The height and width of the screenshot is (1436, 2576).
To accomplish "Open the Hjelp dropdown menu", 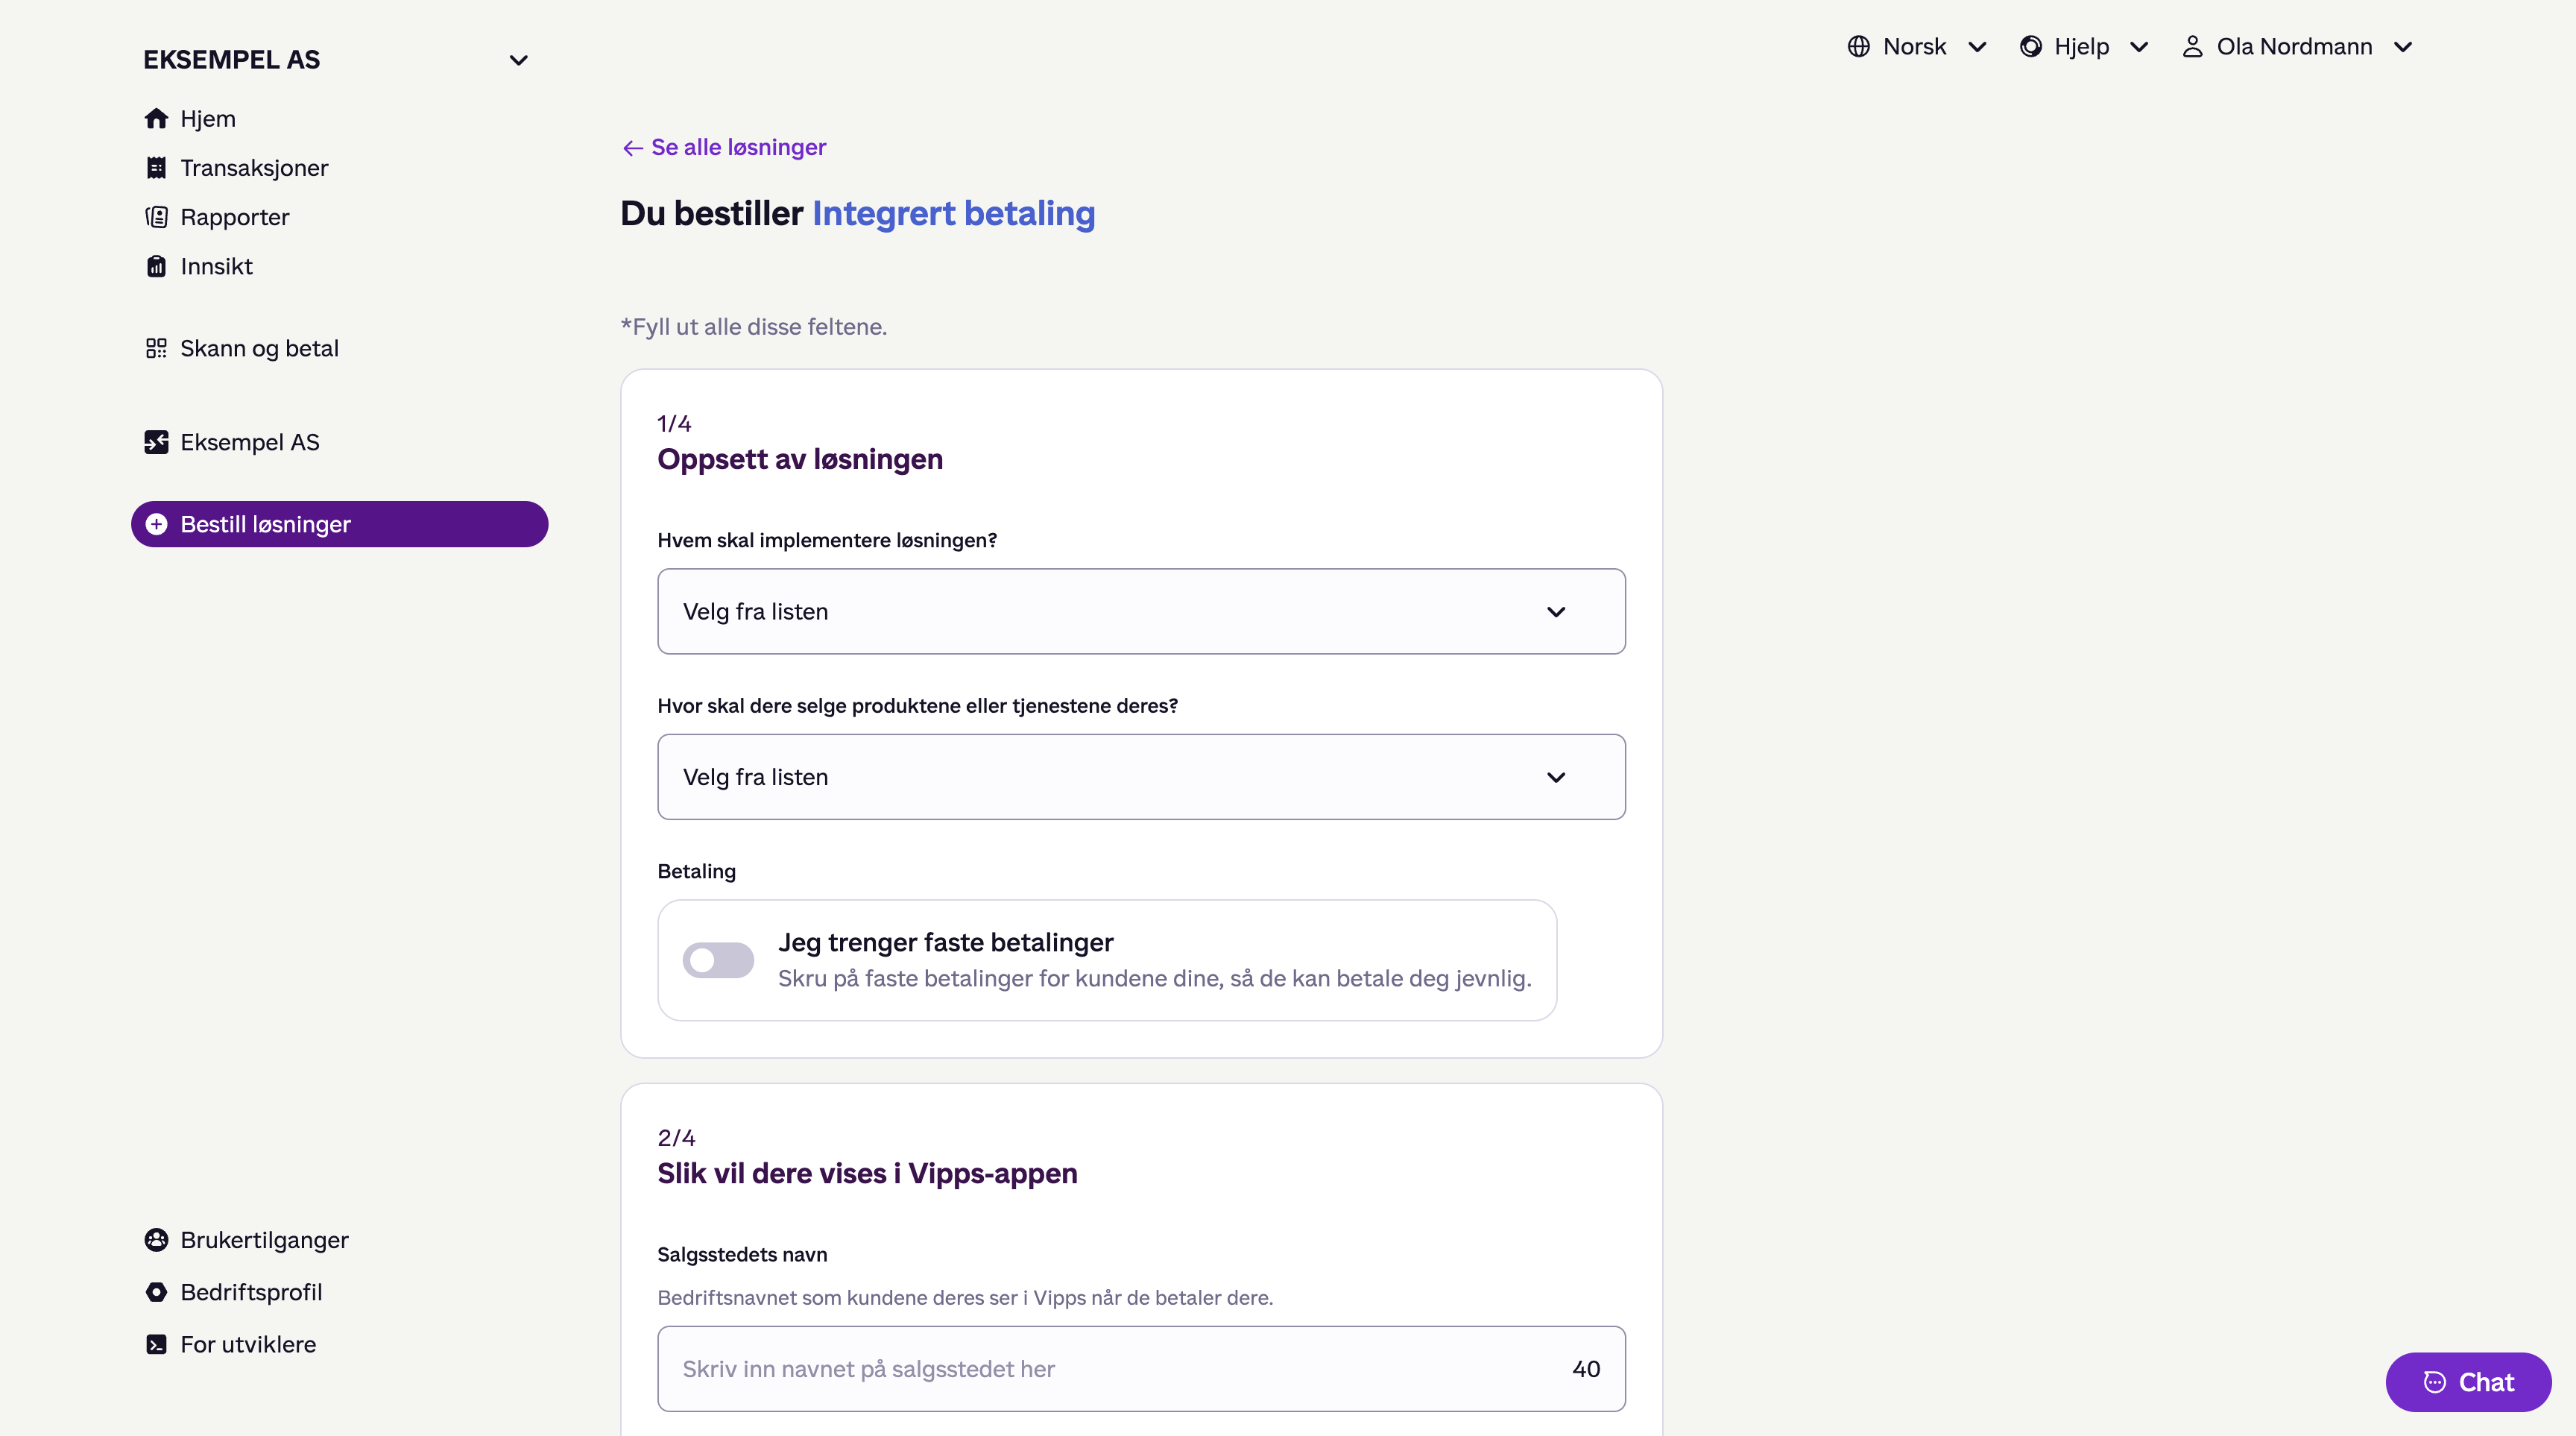I will [2084, 47].
